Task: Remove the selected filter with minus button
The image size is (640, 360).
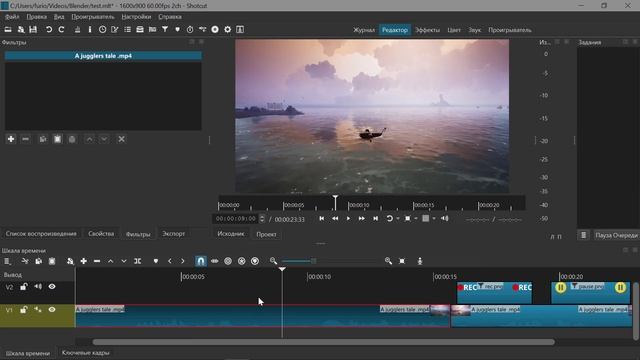Action: click(x=25, y=139)
